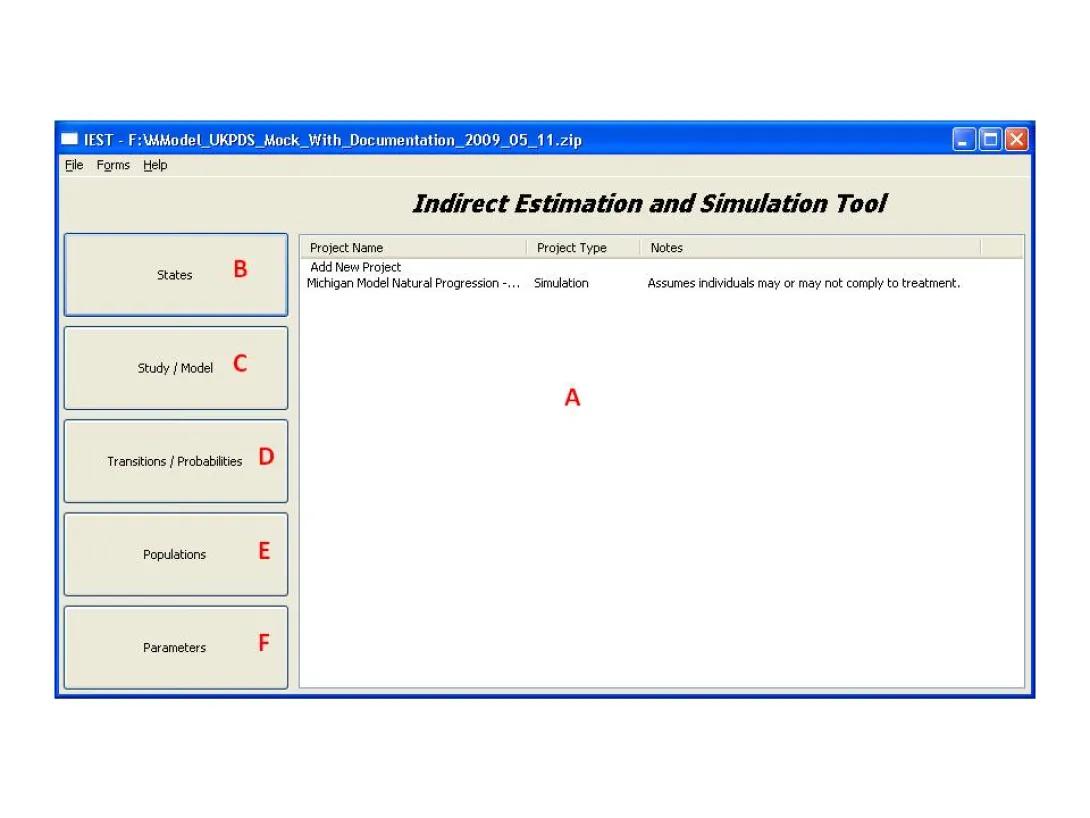The height and width of the screenshot is (818, 1090).
Task: Sort by Project Name column header
Action: (414, 247)
